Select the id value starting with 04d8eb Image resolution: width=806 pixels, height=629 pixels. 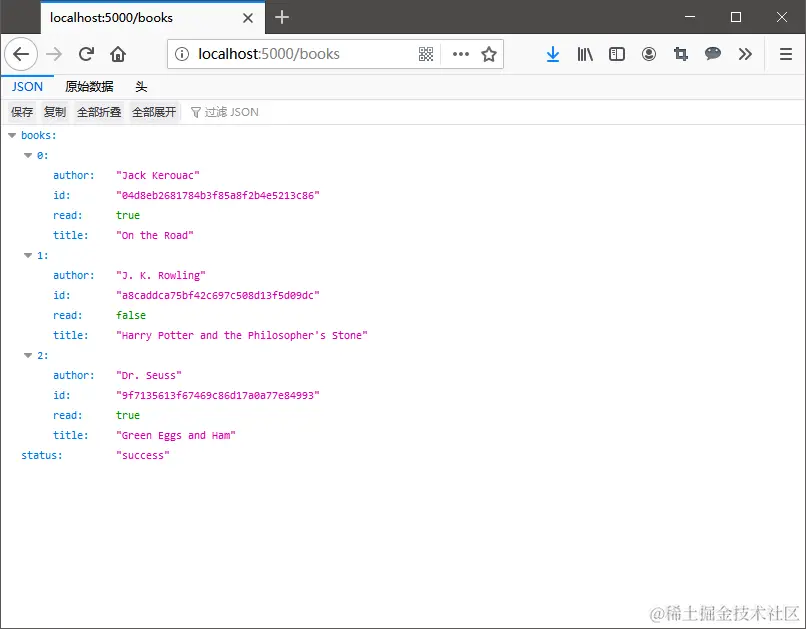217,196
